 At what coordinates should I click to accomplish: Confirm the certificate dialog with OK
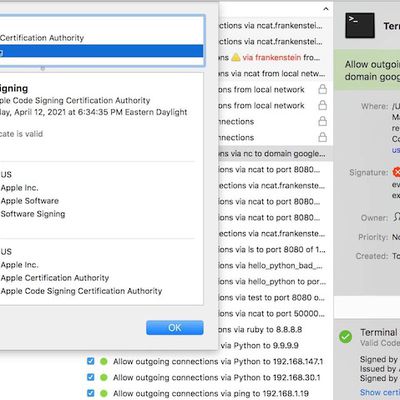175,328
